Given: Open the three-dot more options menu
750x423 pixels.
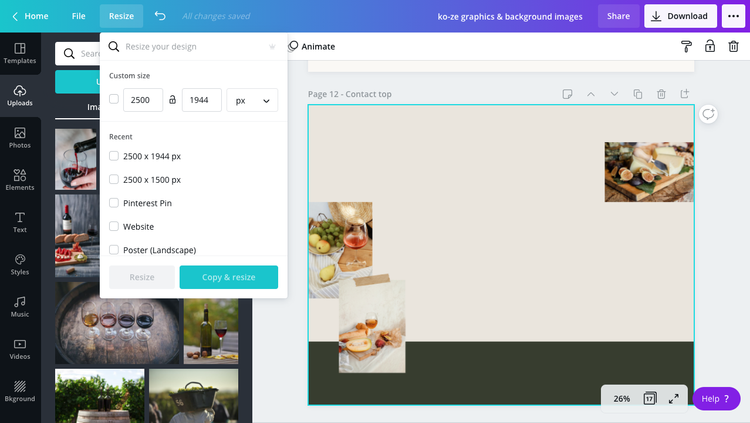Looking at the screenshot, I should click(733, 16).
